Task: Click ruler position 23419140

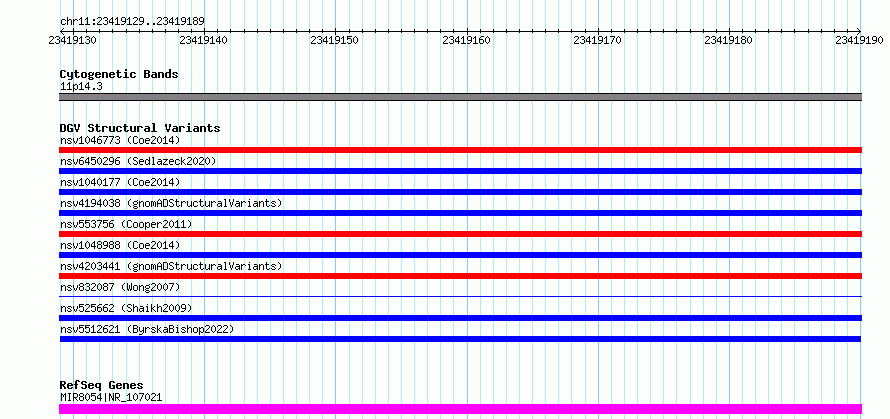Action: [203, 40]
